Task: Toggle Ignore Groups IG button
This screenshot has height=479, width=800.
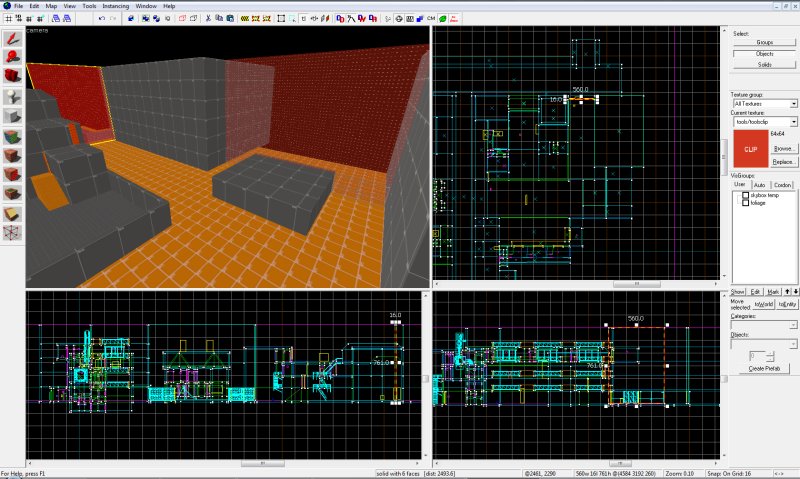Action: point(167,18)
